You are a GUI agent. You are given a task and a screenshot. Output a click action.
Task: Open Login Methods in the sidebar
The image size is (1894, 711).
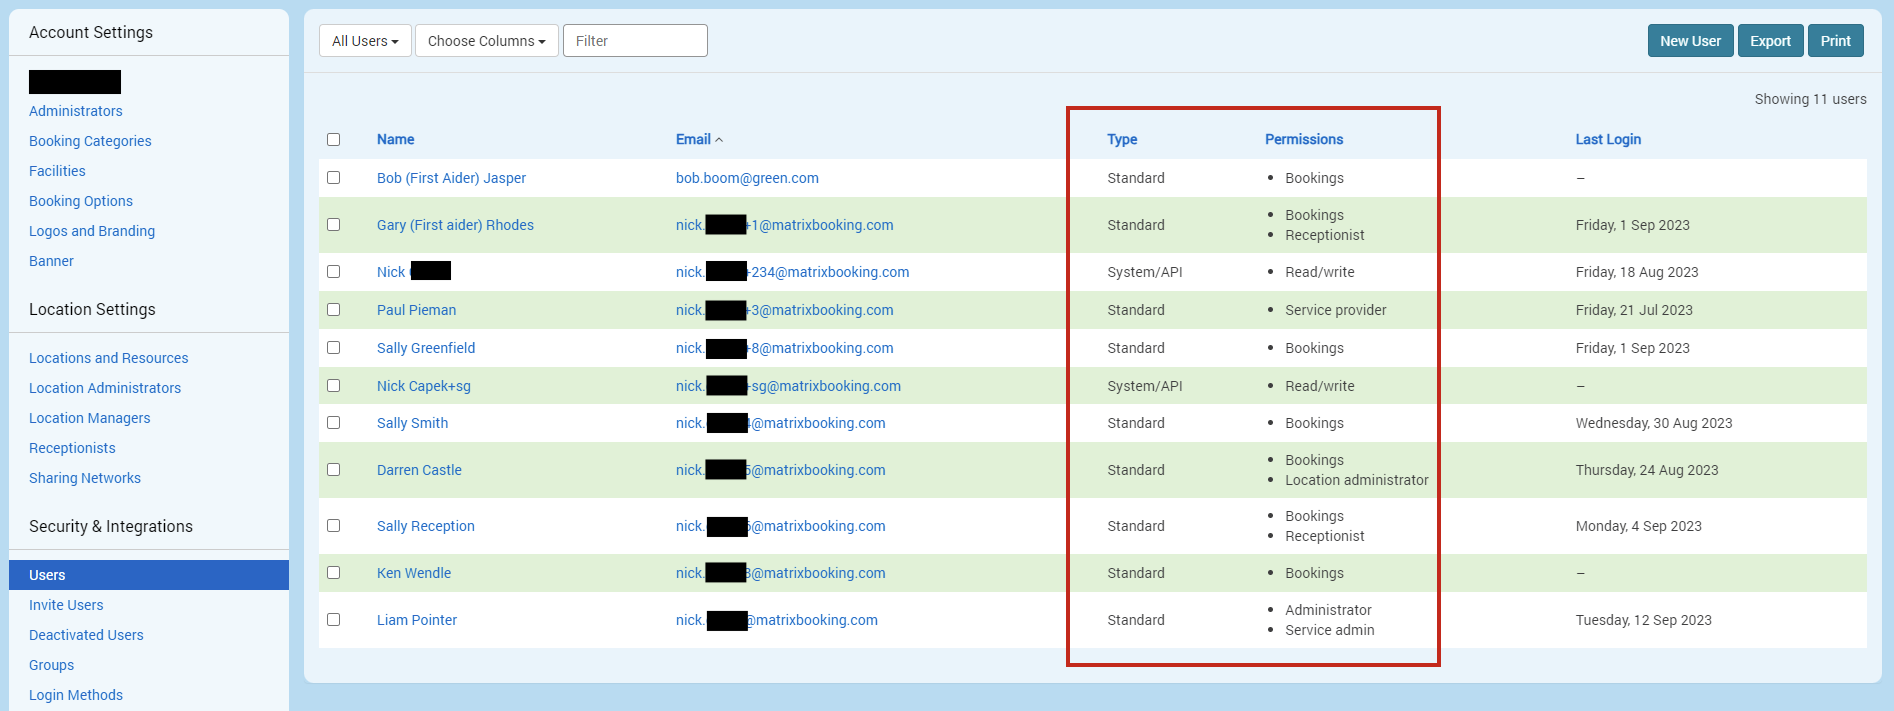click(x=76, y=695)
